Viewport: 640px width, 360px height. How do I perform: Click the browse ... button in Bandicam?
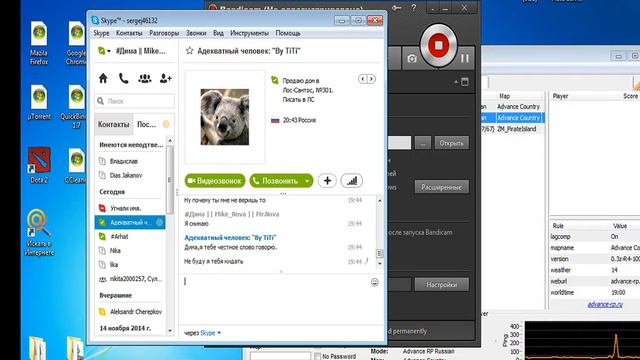click(x=423, y=143)
